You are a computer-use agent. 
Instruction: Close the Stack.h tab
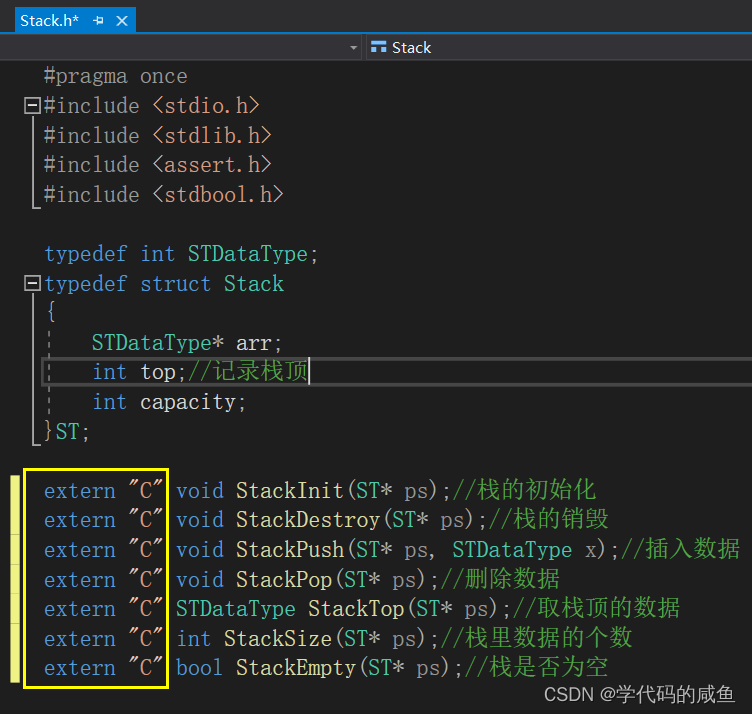point(122,21)
